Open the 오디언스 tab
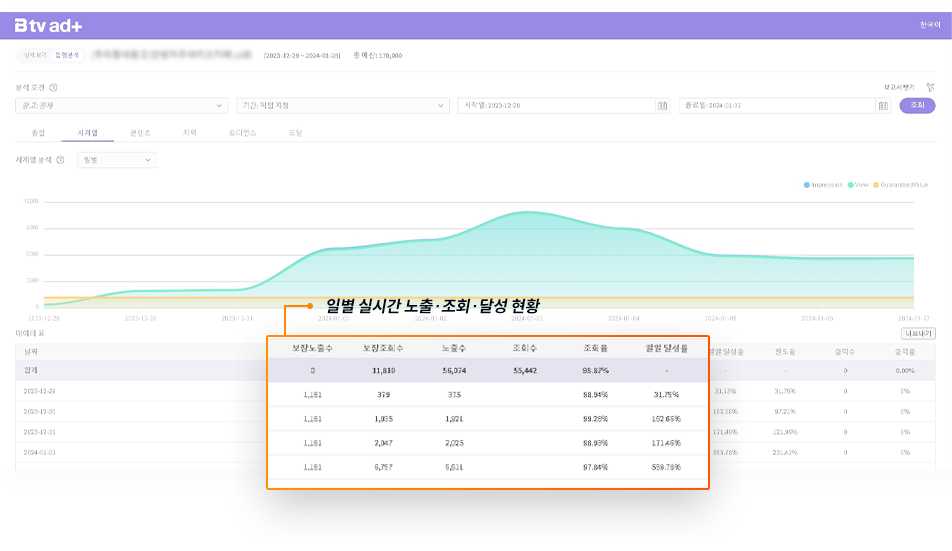The image size is (952, 551). pyautogui.click(x=243, y=133)
